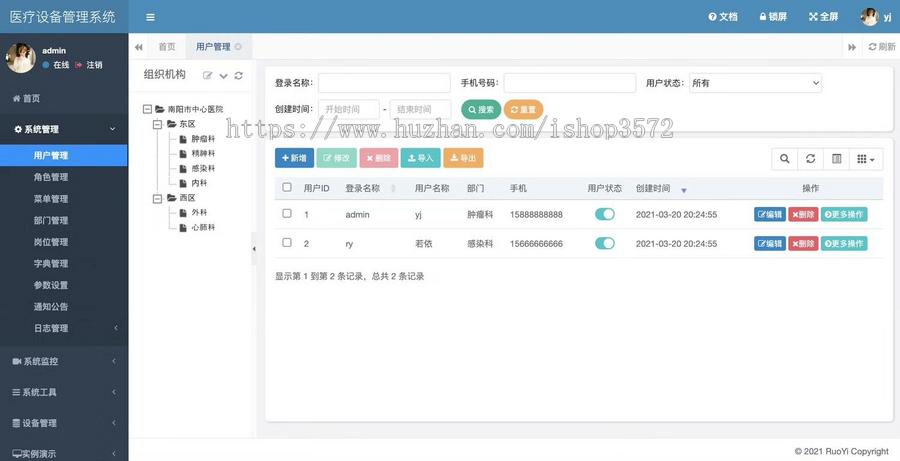The image size is (900, 461).
Task: Select 心肺科 in the organization tree
Action: pos(203,227)
